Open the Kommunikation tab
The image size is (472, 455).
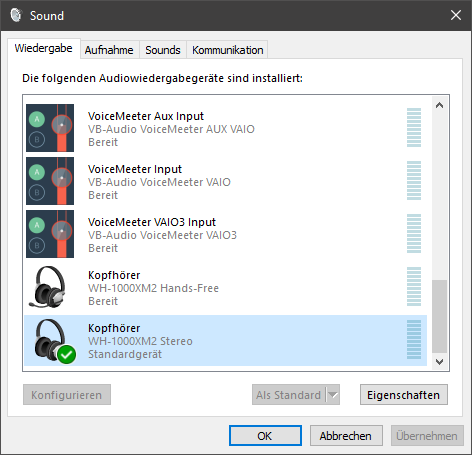[228, 50]
